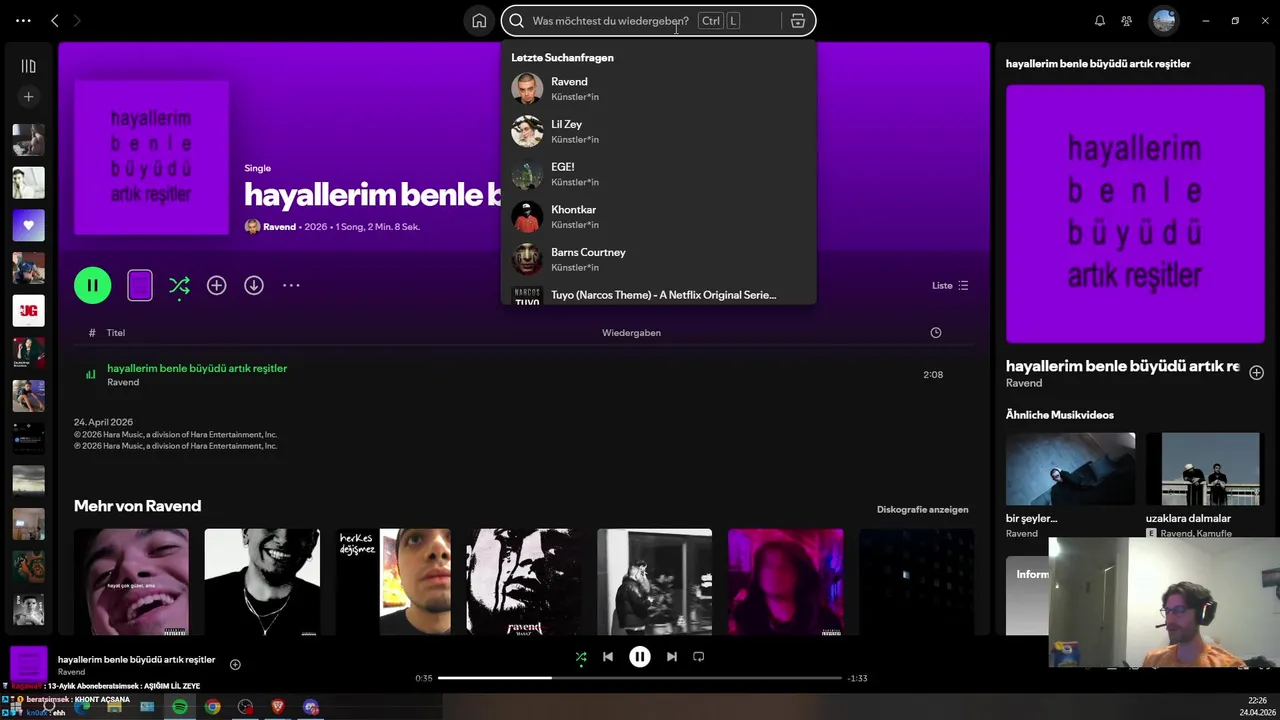Click the Ravend link in now-playing panel

click(1024, 383)
